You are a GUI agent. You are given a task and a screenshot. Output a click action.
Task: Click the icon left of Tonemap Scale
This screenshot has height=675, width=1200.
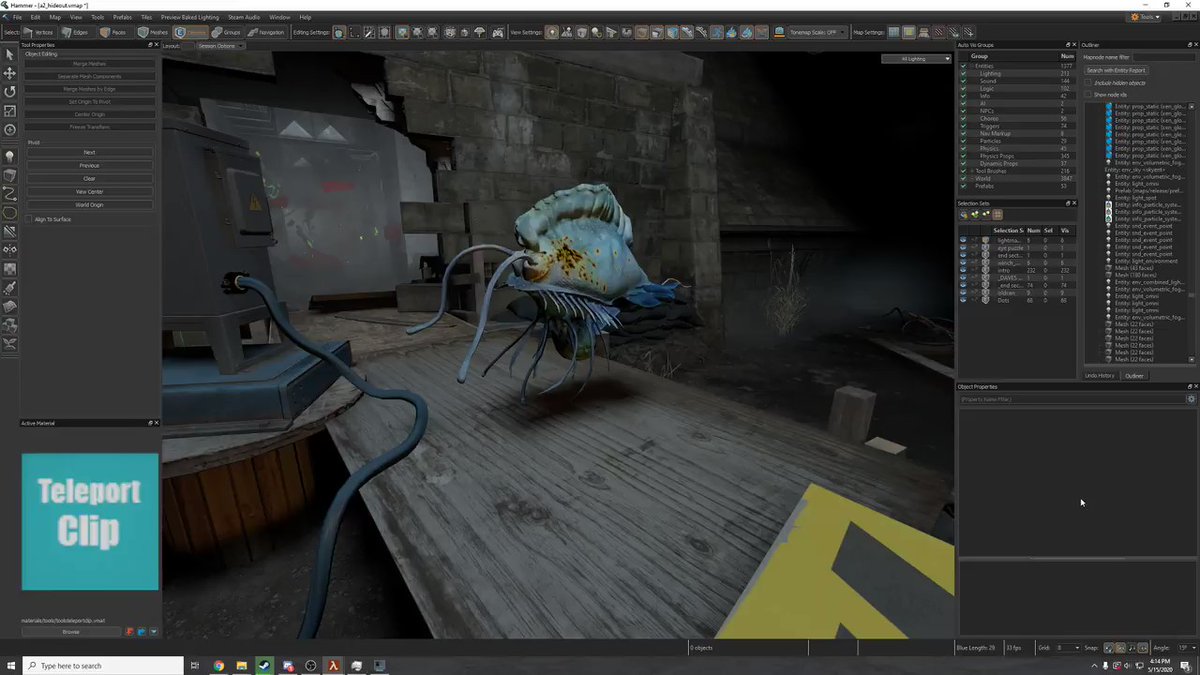779,32
